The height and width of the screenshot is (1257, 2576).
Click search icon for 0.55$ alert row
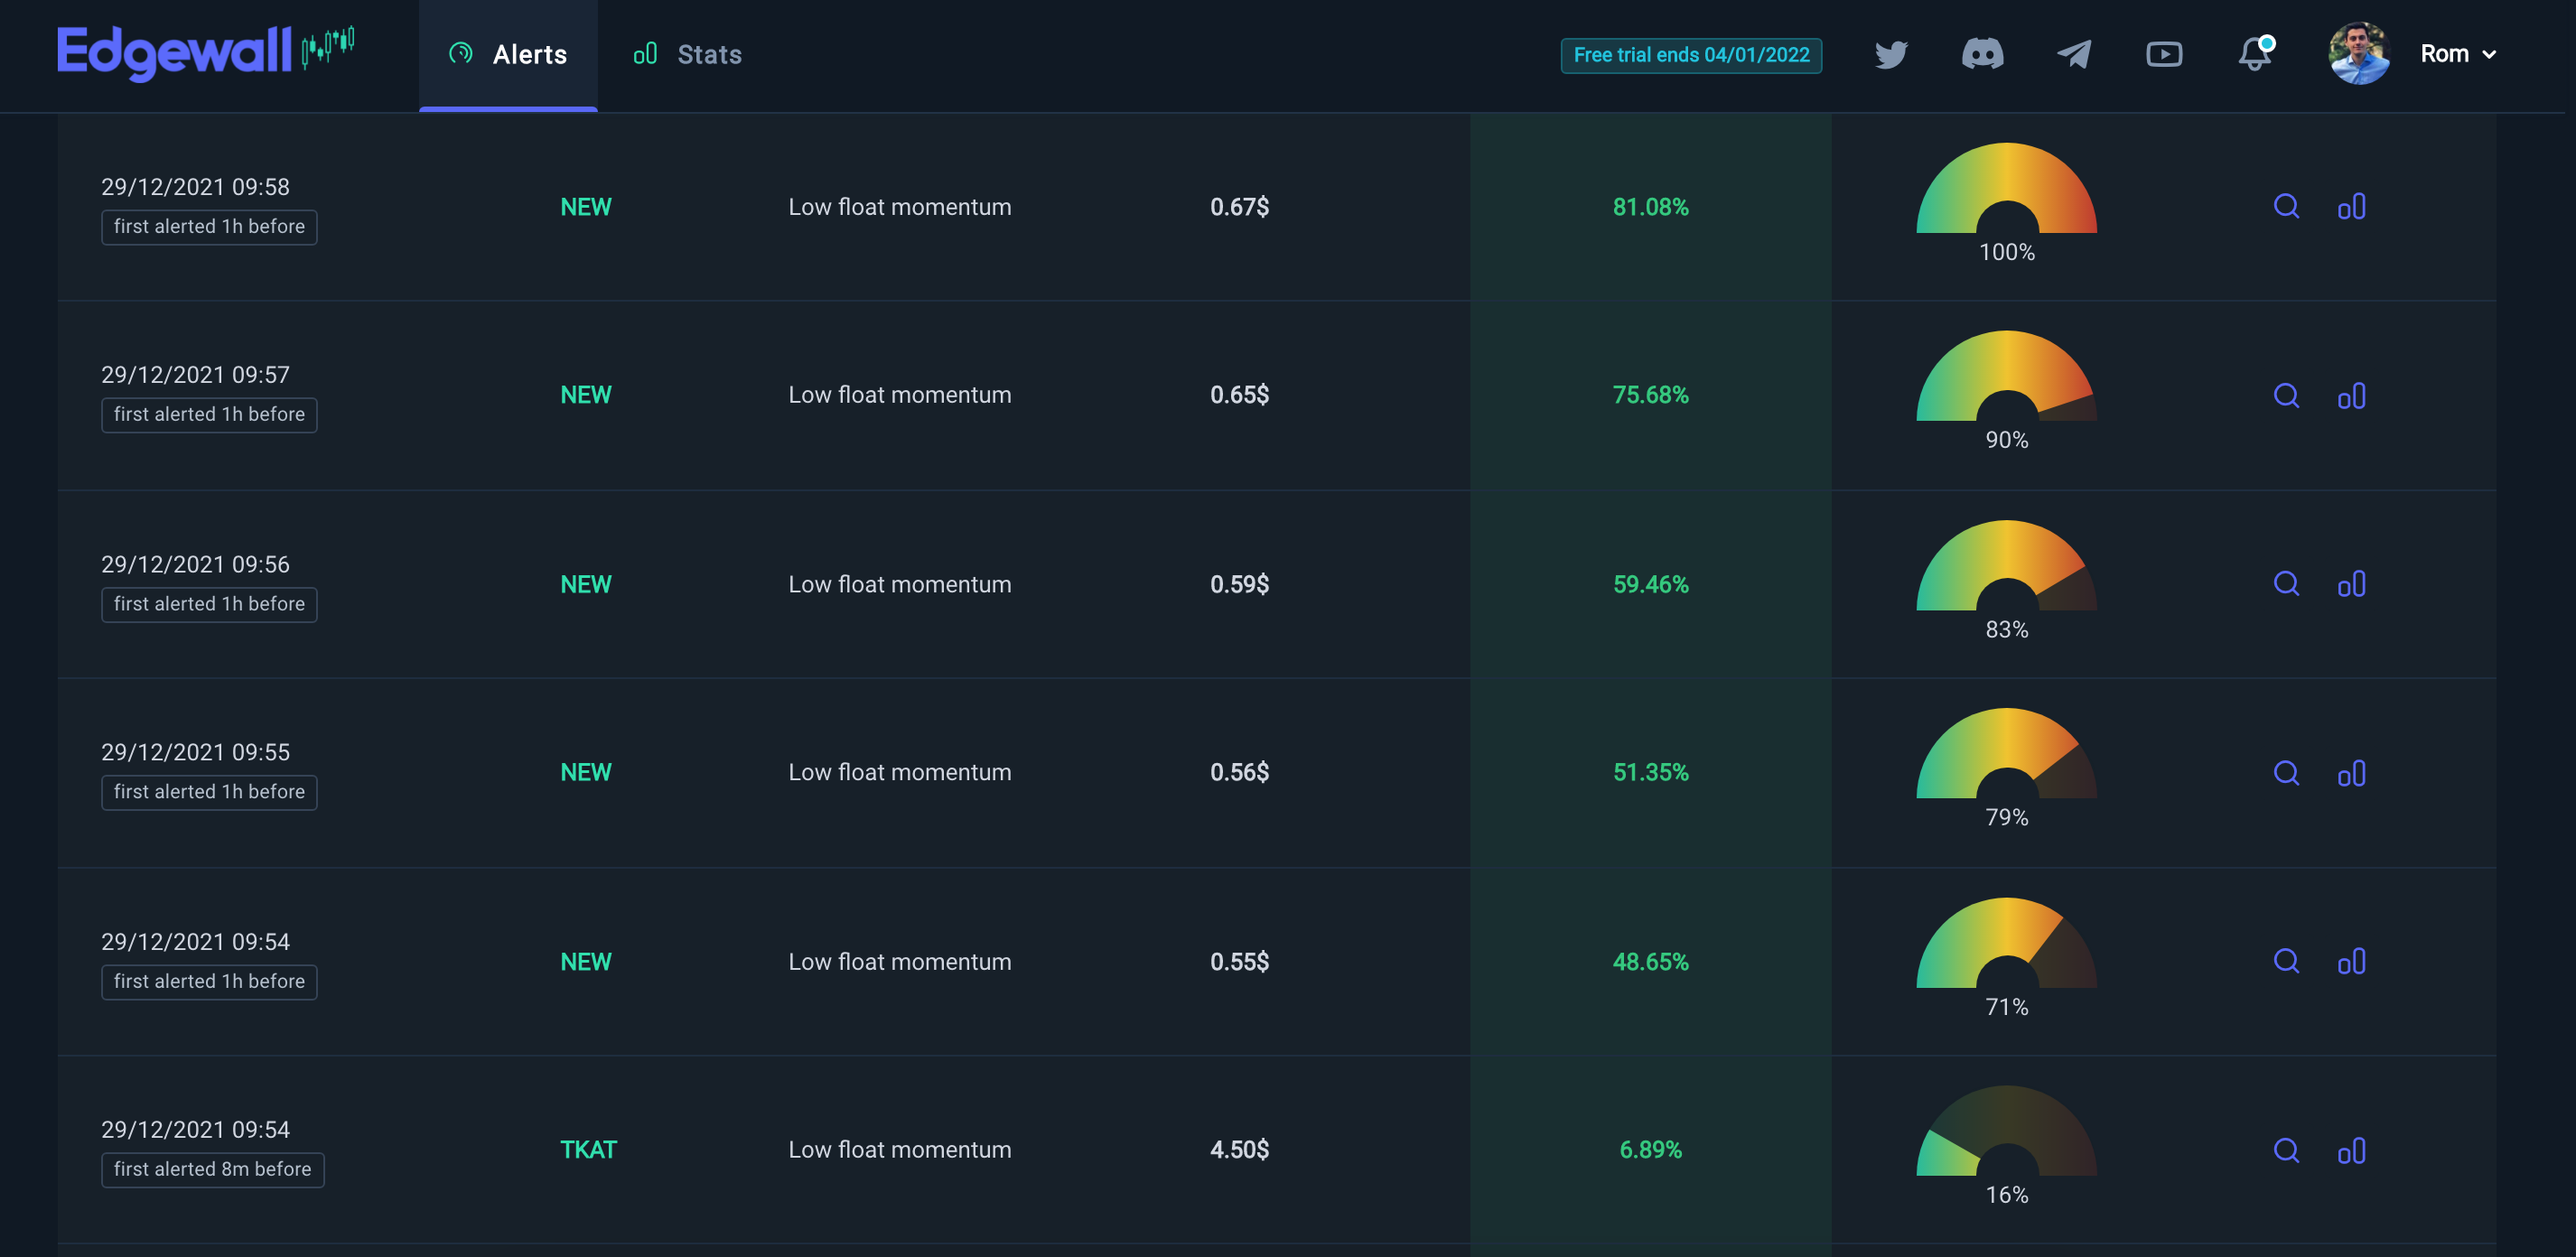coord(2286,962)
